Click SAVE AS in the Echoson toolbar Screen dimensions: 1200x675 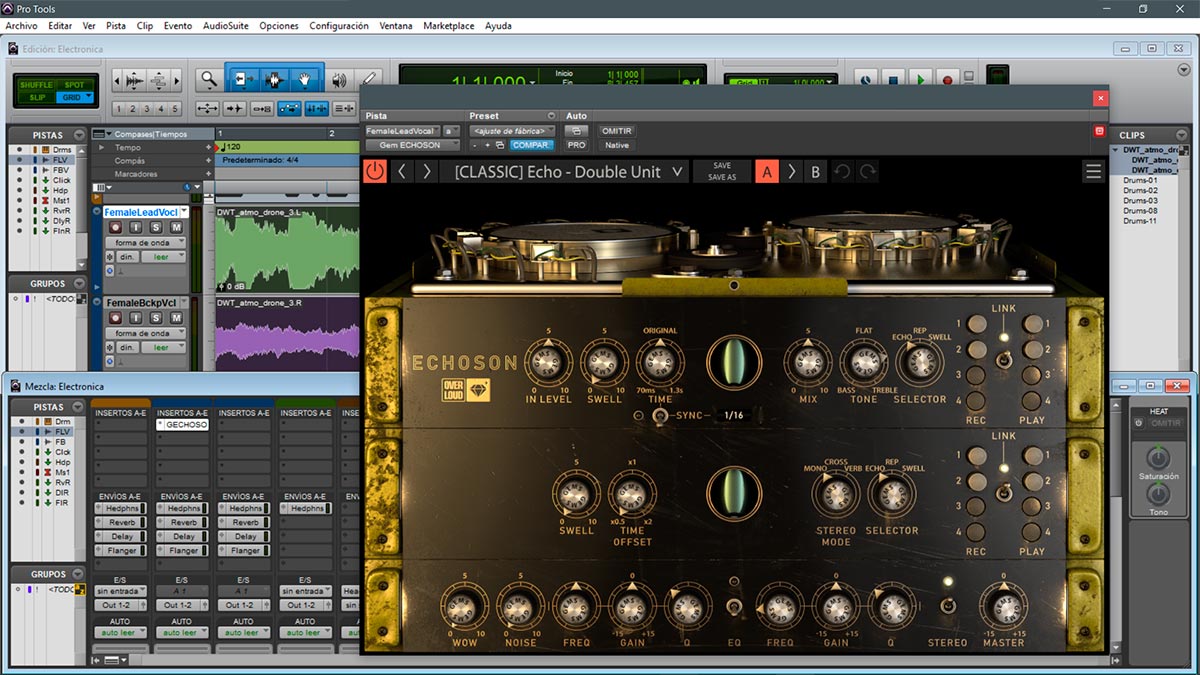pyautogui.click(x=721, y=177)
